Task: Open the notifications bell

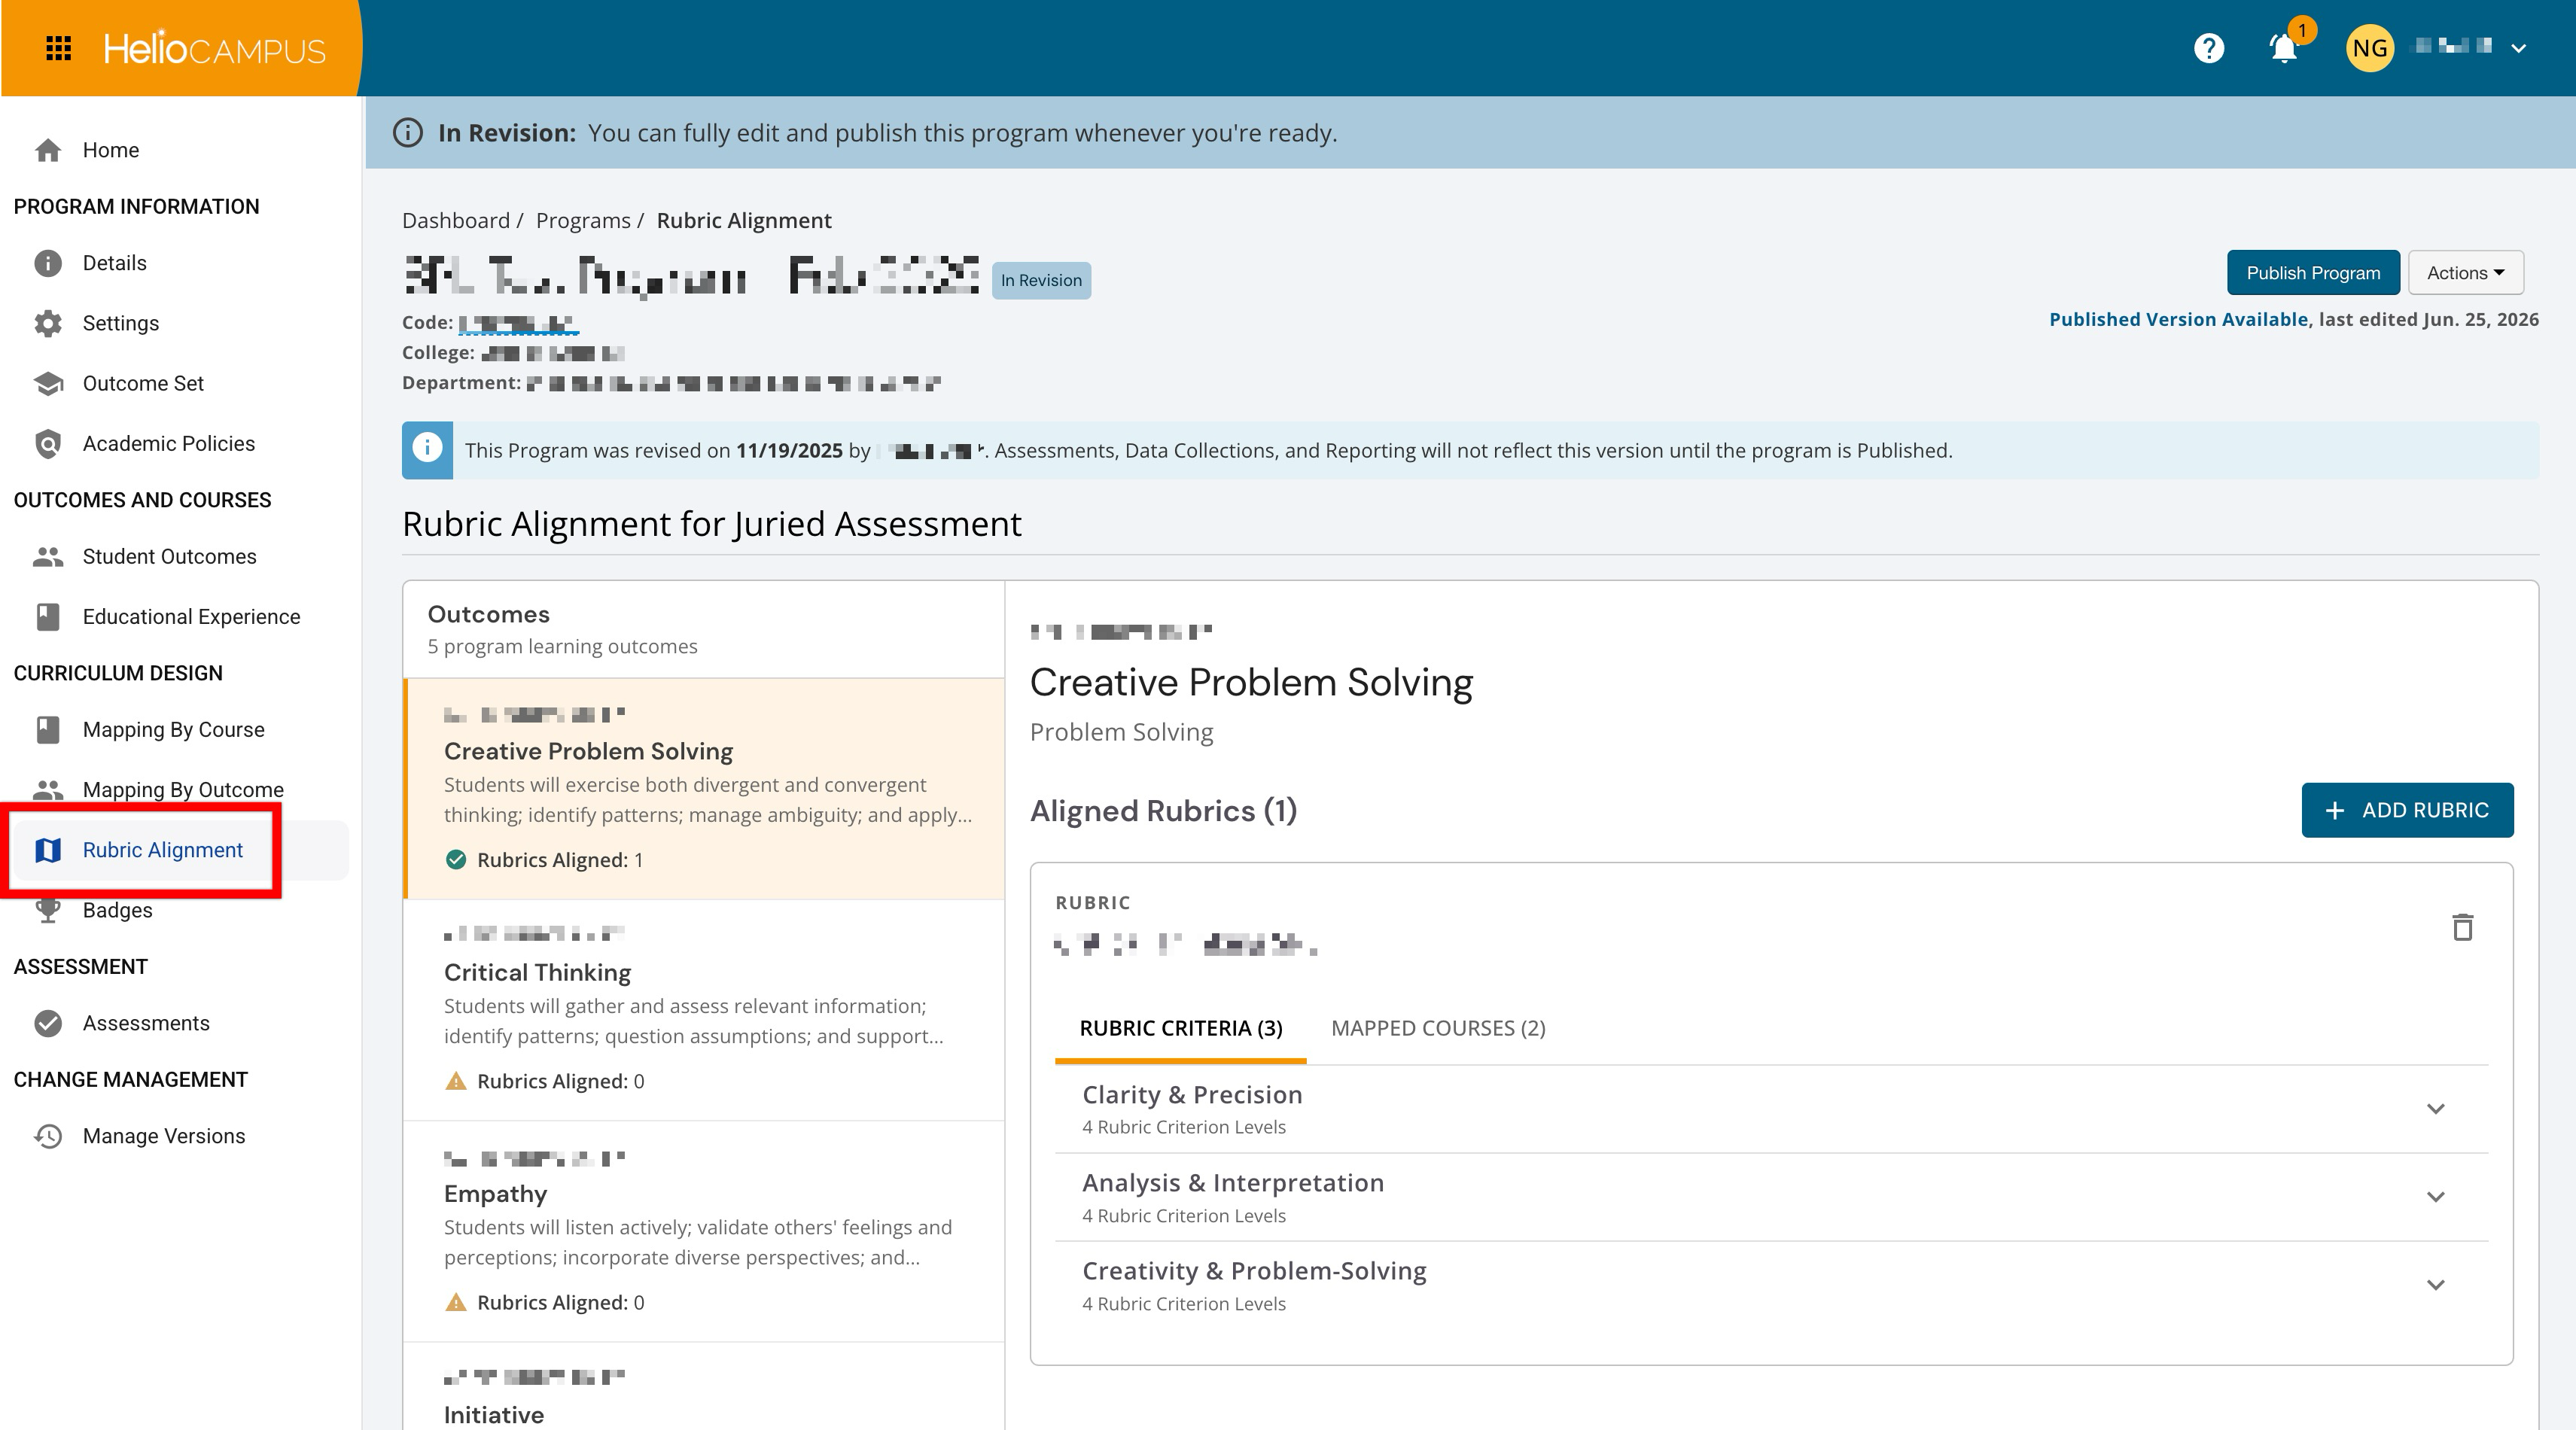Action: tap(2283, 48)
